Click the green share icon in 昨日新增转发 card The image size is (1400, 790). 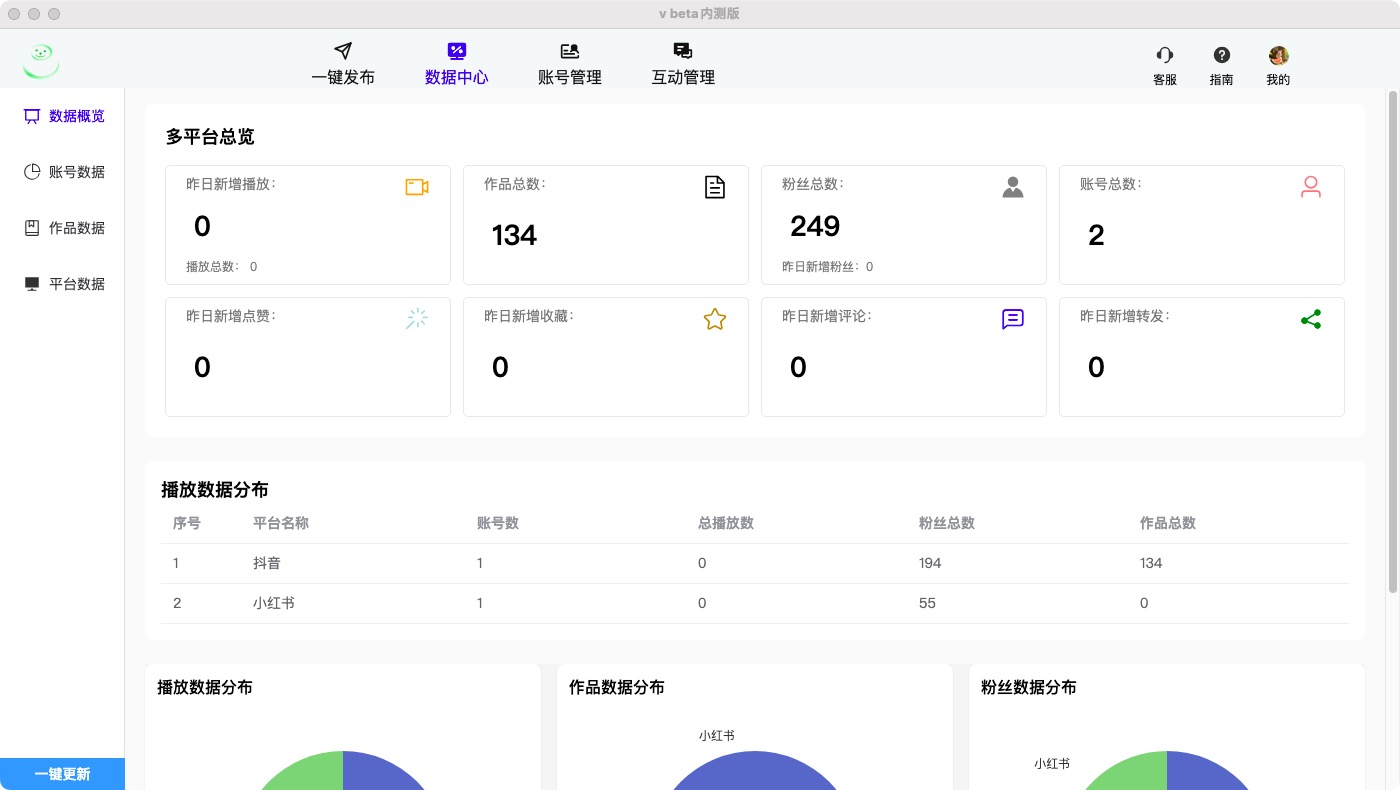point(1311,319)
